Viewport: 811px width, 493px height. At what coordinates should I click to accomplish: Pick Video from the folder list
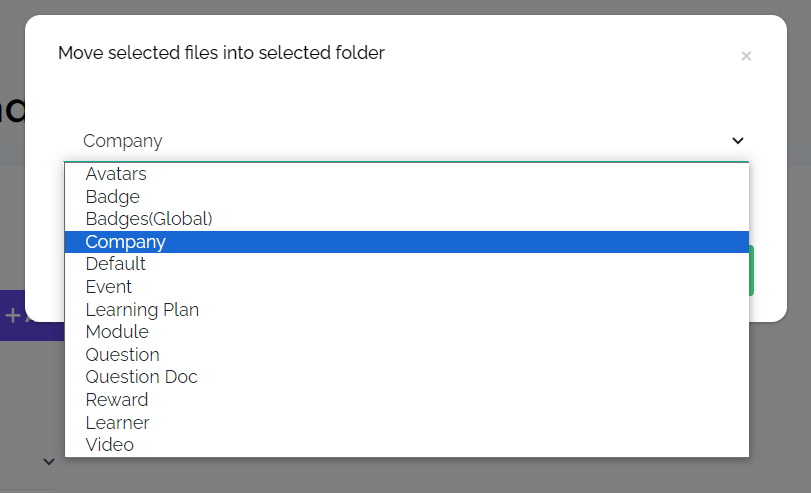110,445
